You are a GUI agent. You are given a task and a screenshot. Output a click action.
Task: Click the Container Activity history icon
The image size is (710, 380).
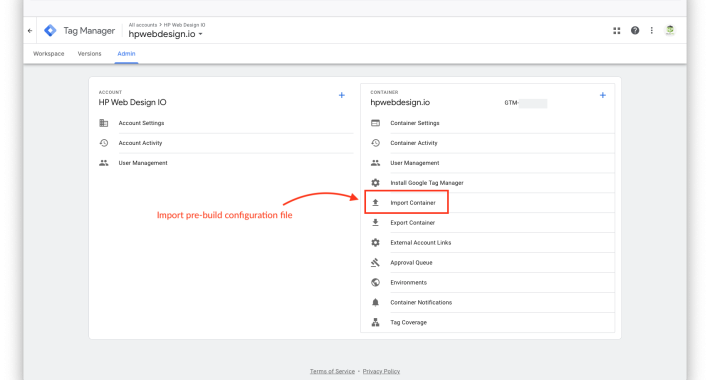coord(375,143)
